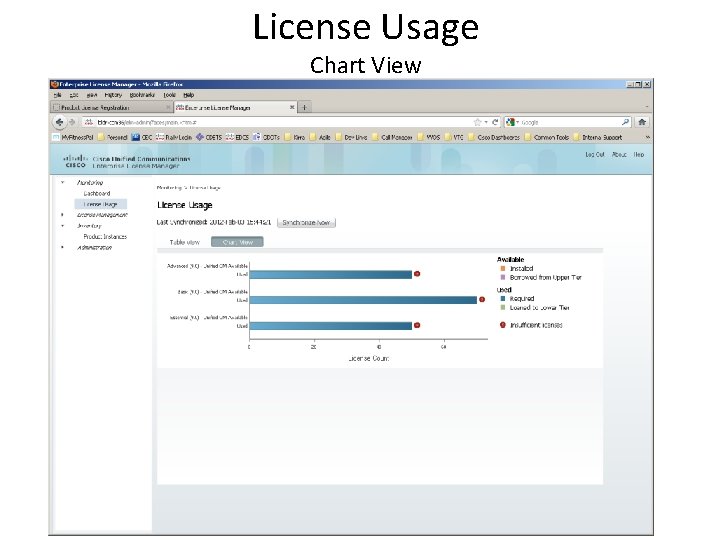Click the Help link in page header
This screenshot has width=720, height=540.
coord(639,155)
